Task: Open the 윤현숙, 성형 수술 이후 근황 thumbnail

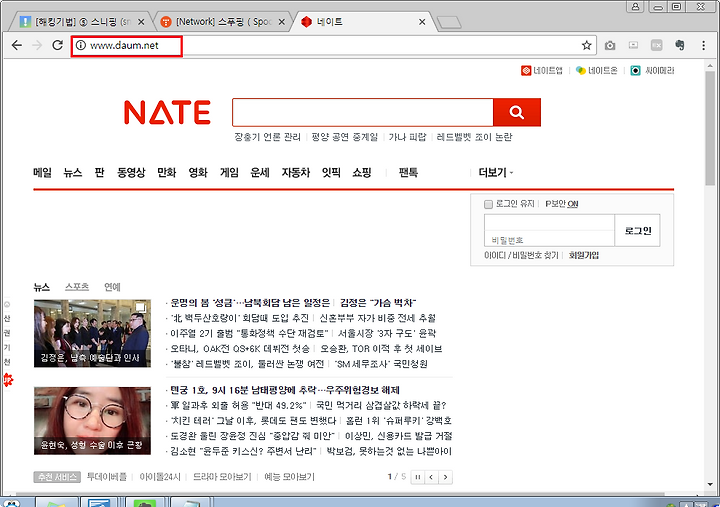Action: click(92, 421)
